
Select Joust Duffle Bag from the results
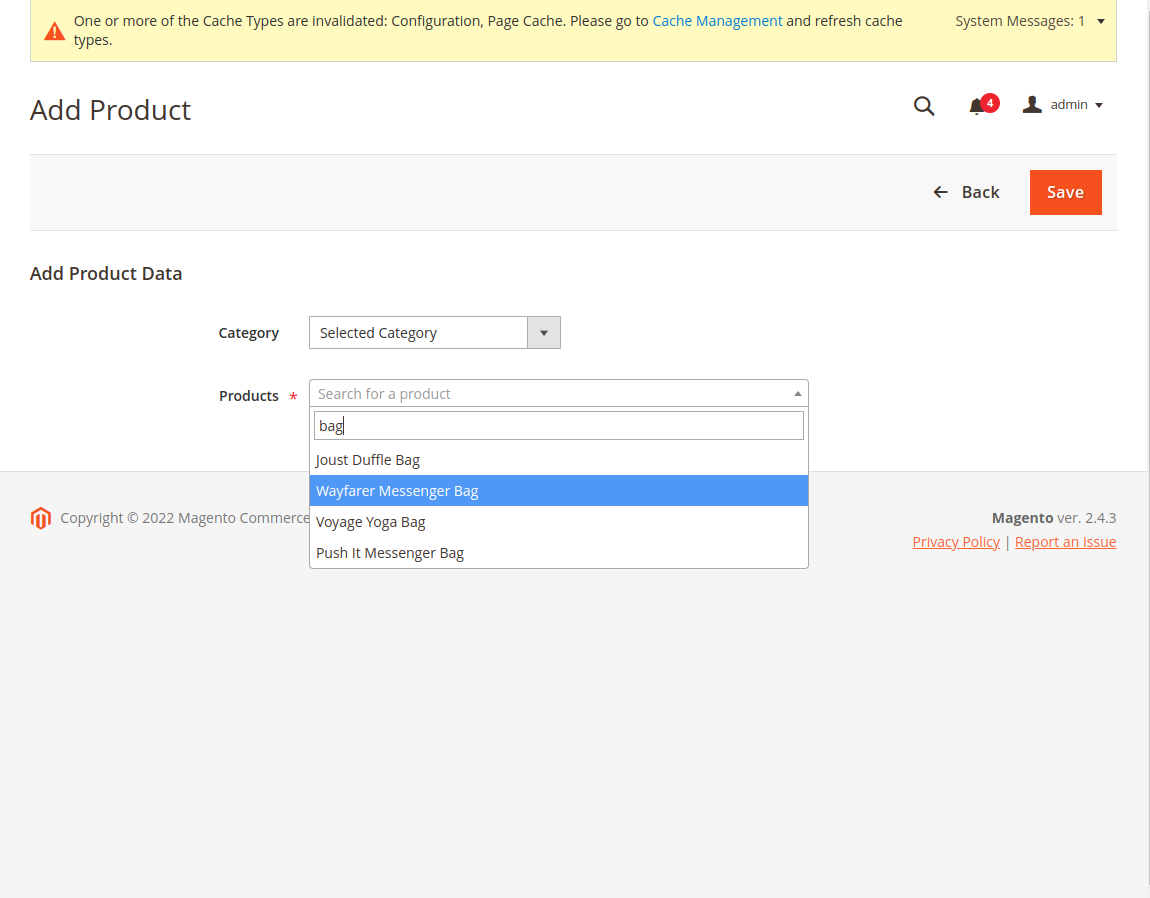368,460
